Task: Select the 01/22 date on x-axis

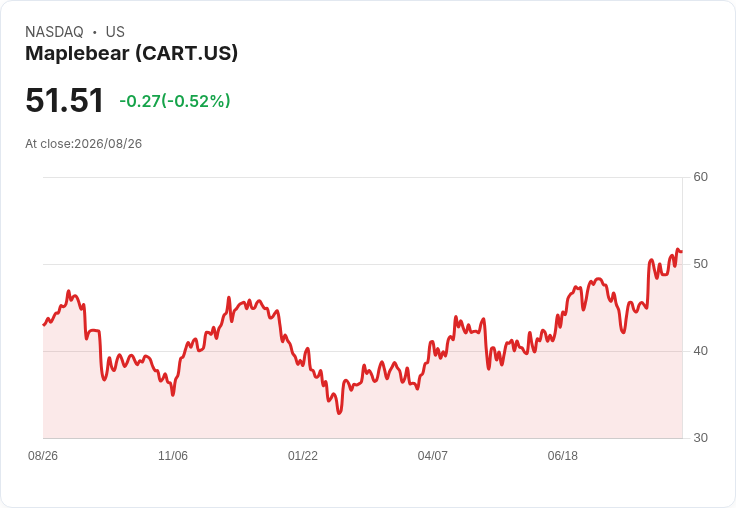Action: 303,456
